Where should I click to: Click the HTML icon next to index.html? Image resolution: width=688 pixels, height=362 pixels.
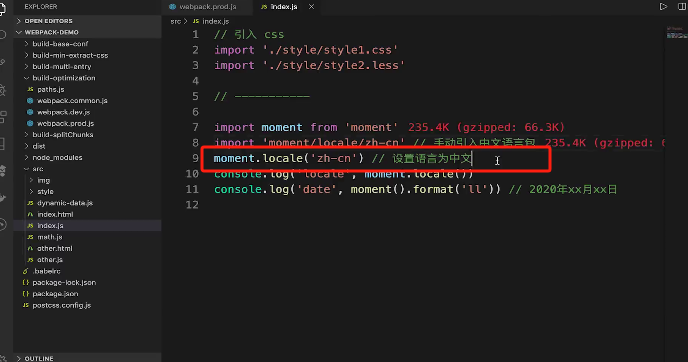click(x=30, y=214)
